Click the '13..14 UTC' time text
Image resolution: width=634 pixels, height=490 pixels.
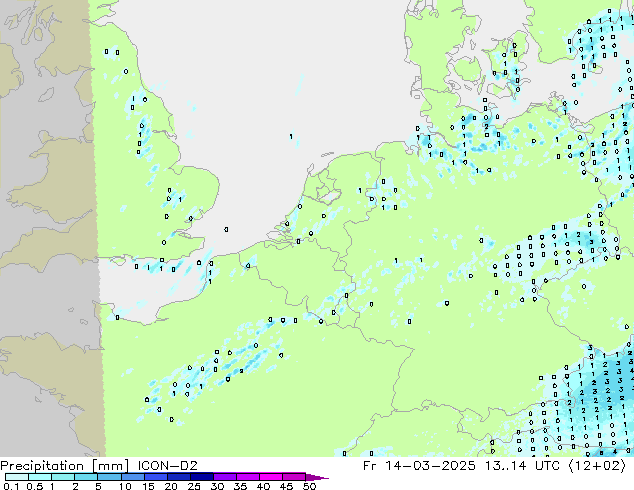coord(523,466)
